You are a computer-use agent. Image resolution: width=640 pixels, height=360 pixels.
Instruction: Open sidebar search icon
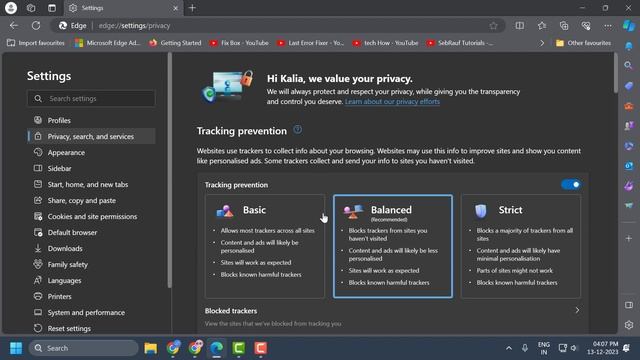coord(629,65)
